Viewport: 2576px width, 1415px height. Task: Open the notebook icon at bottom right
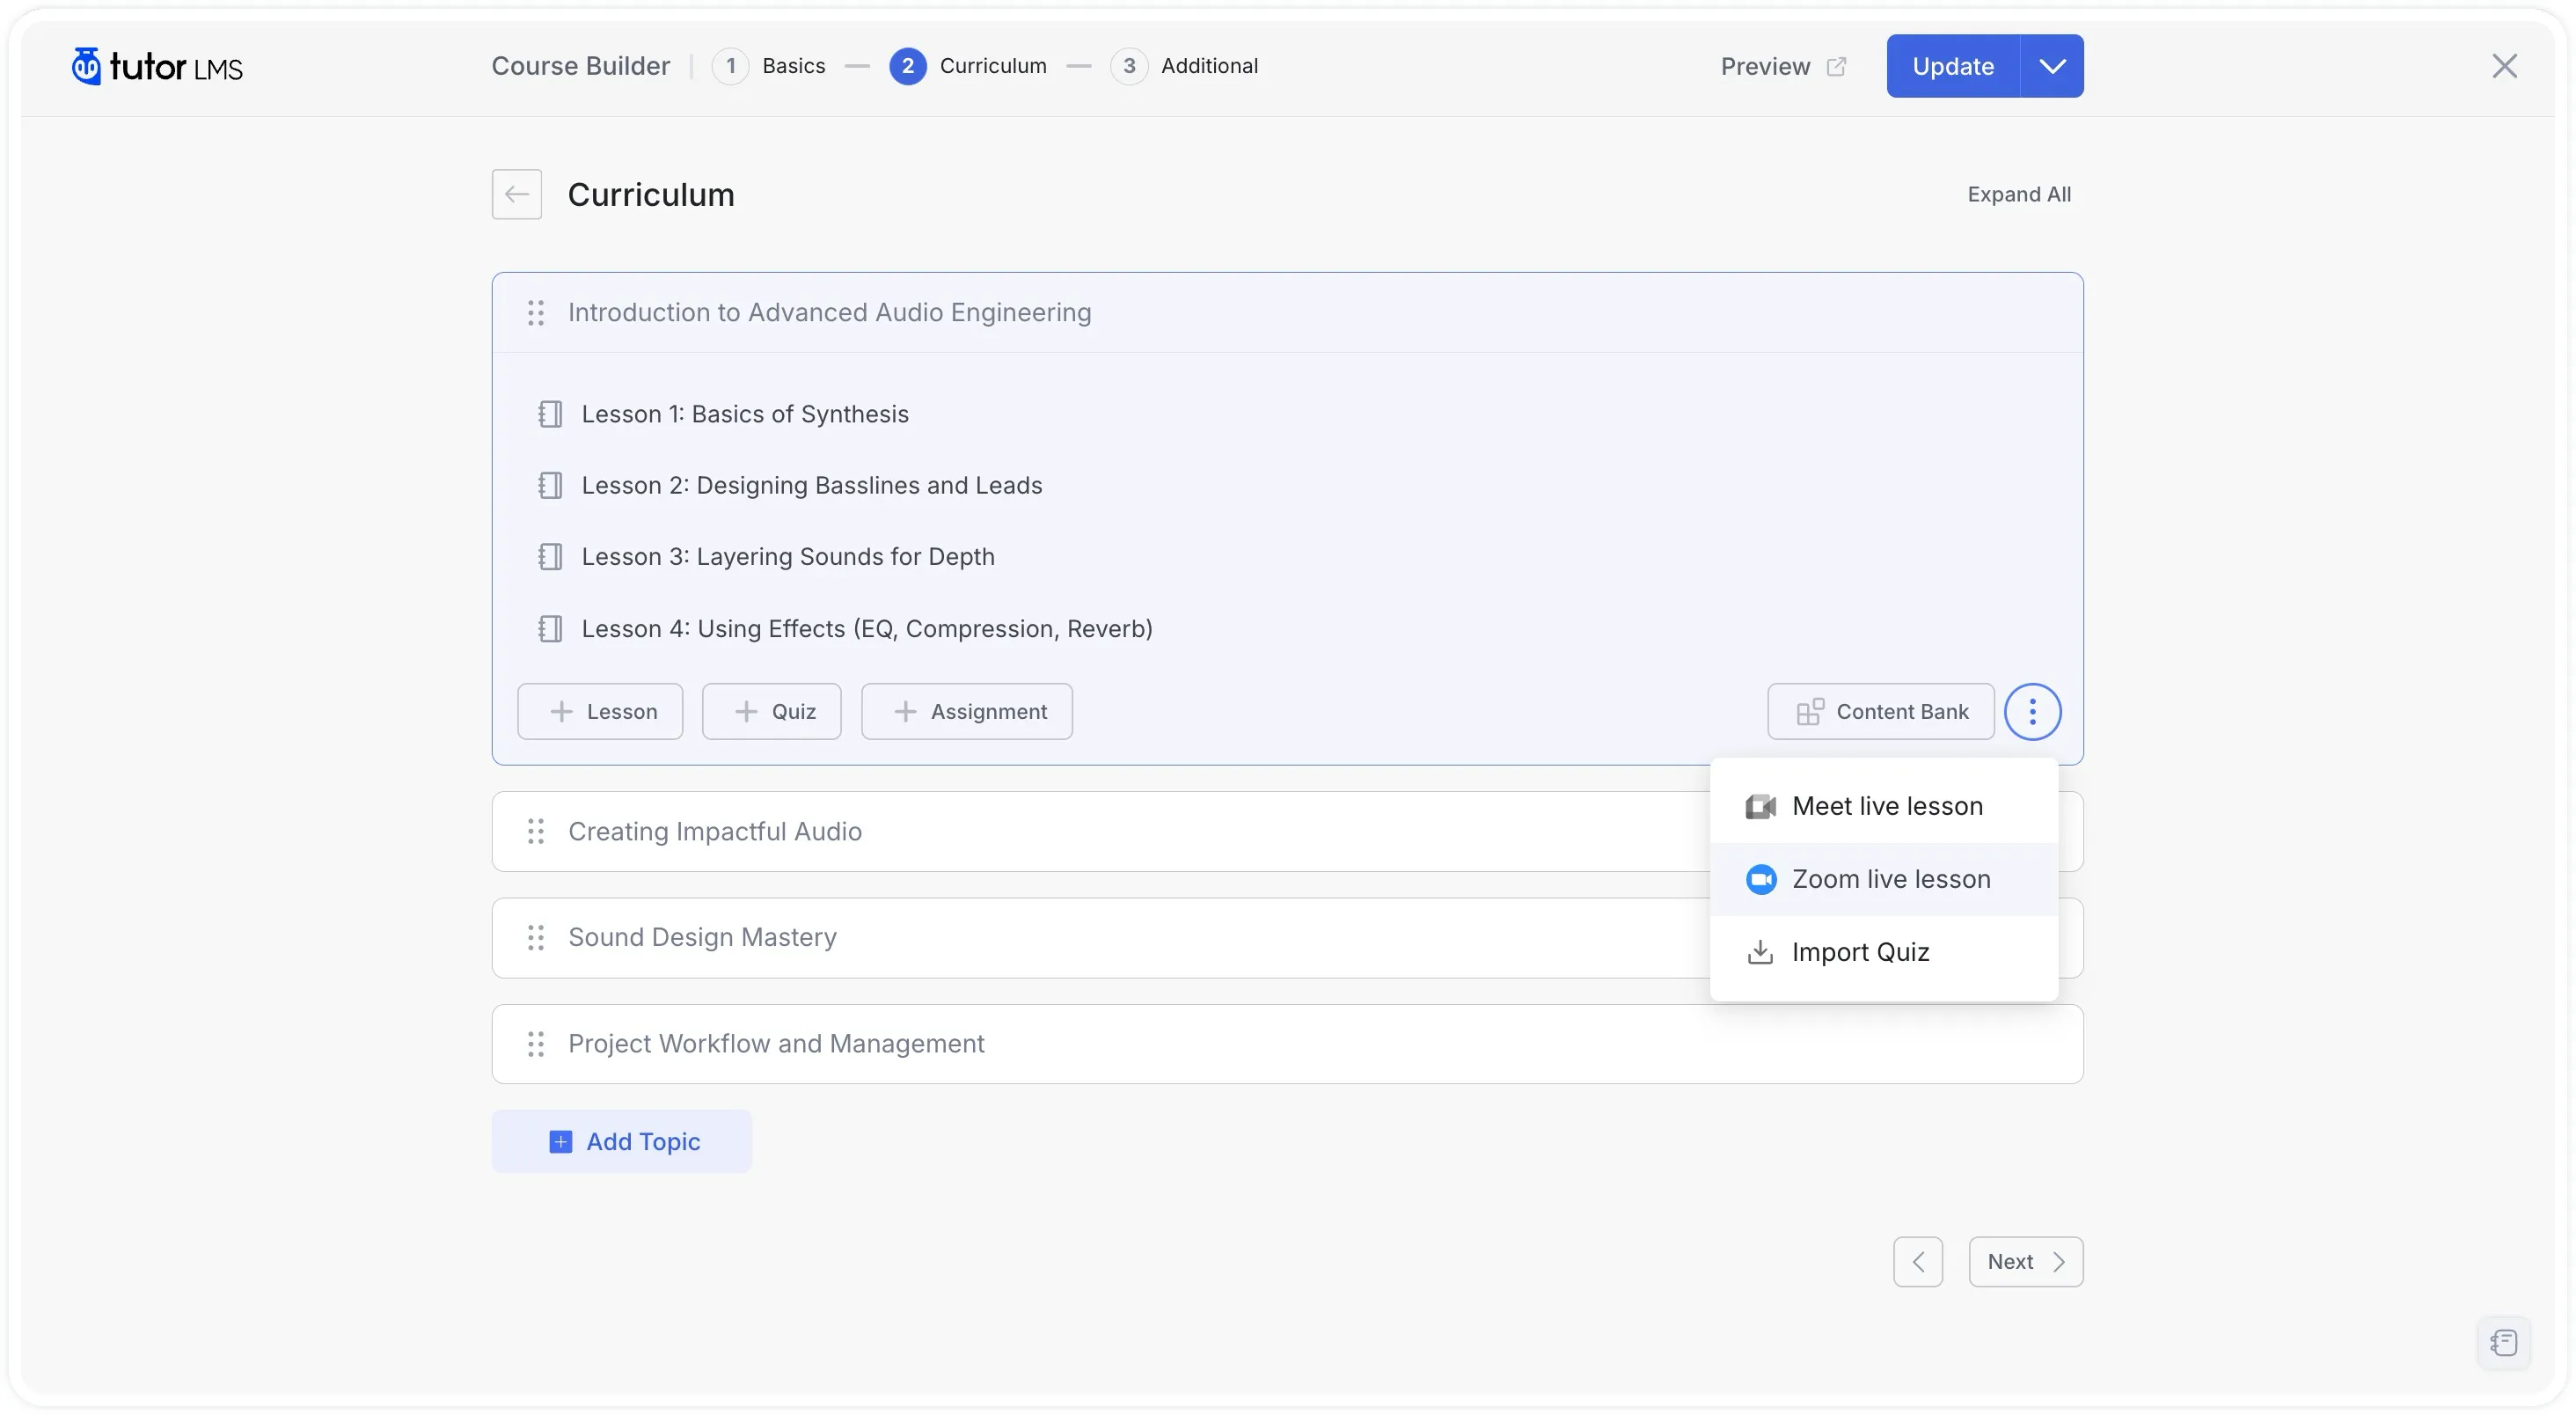click(2504, 1342)
